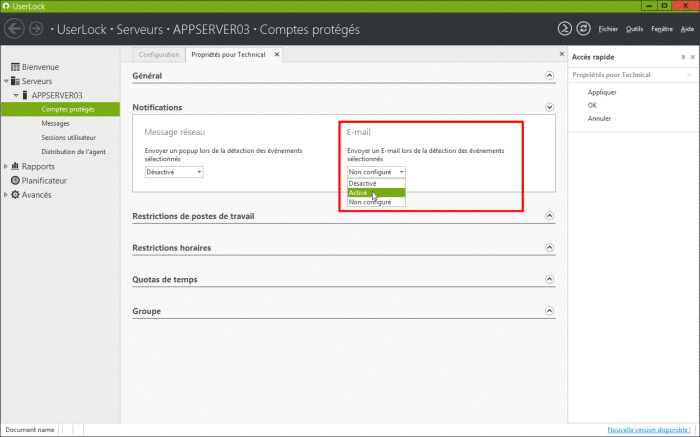This screenshot has width=700, height=437.
Task: Close the Propriétés pour Technical tab
Action: click(277, 54)
